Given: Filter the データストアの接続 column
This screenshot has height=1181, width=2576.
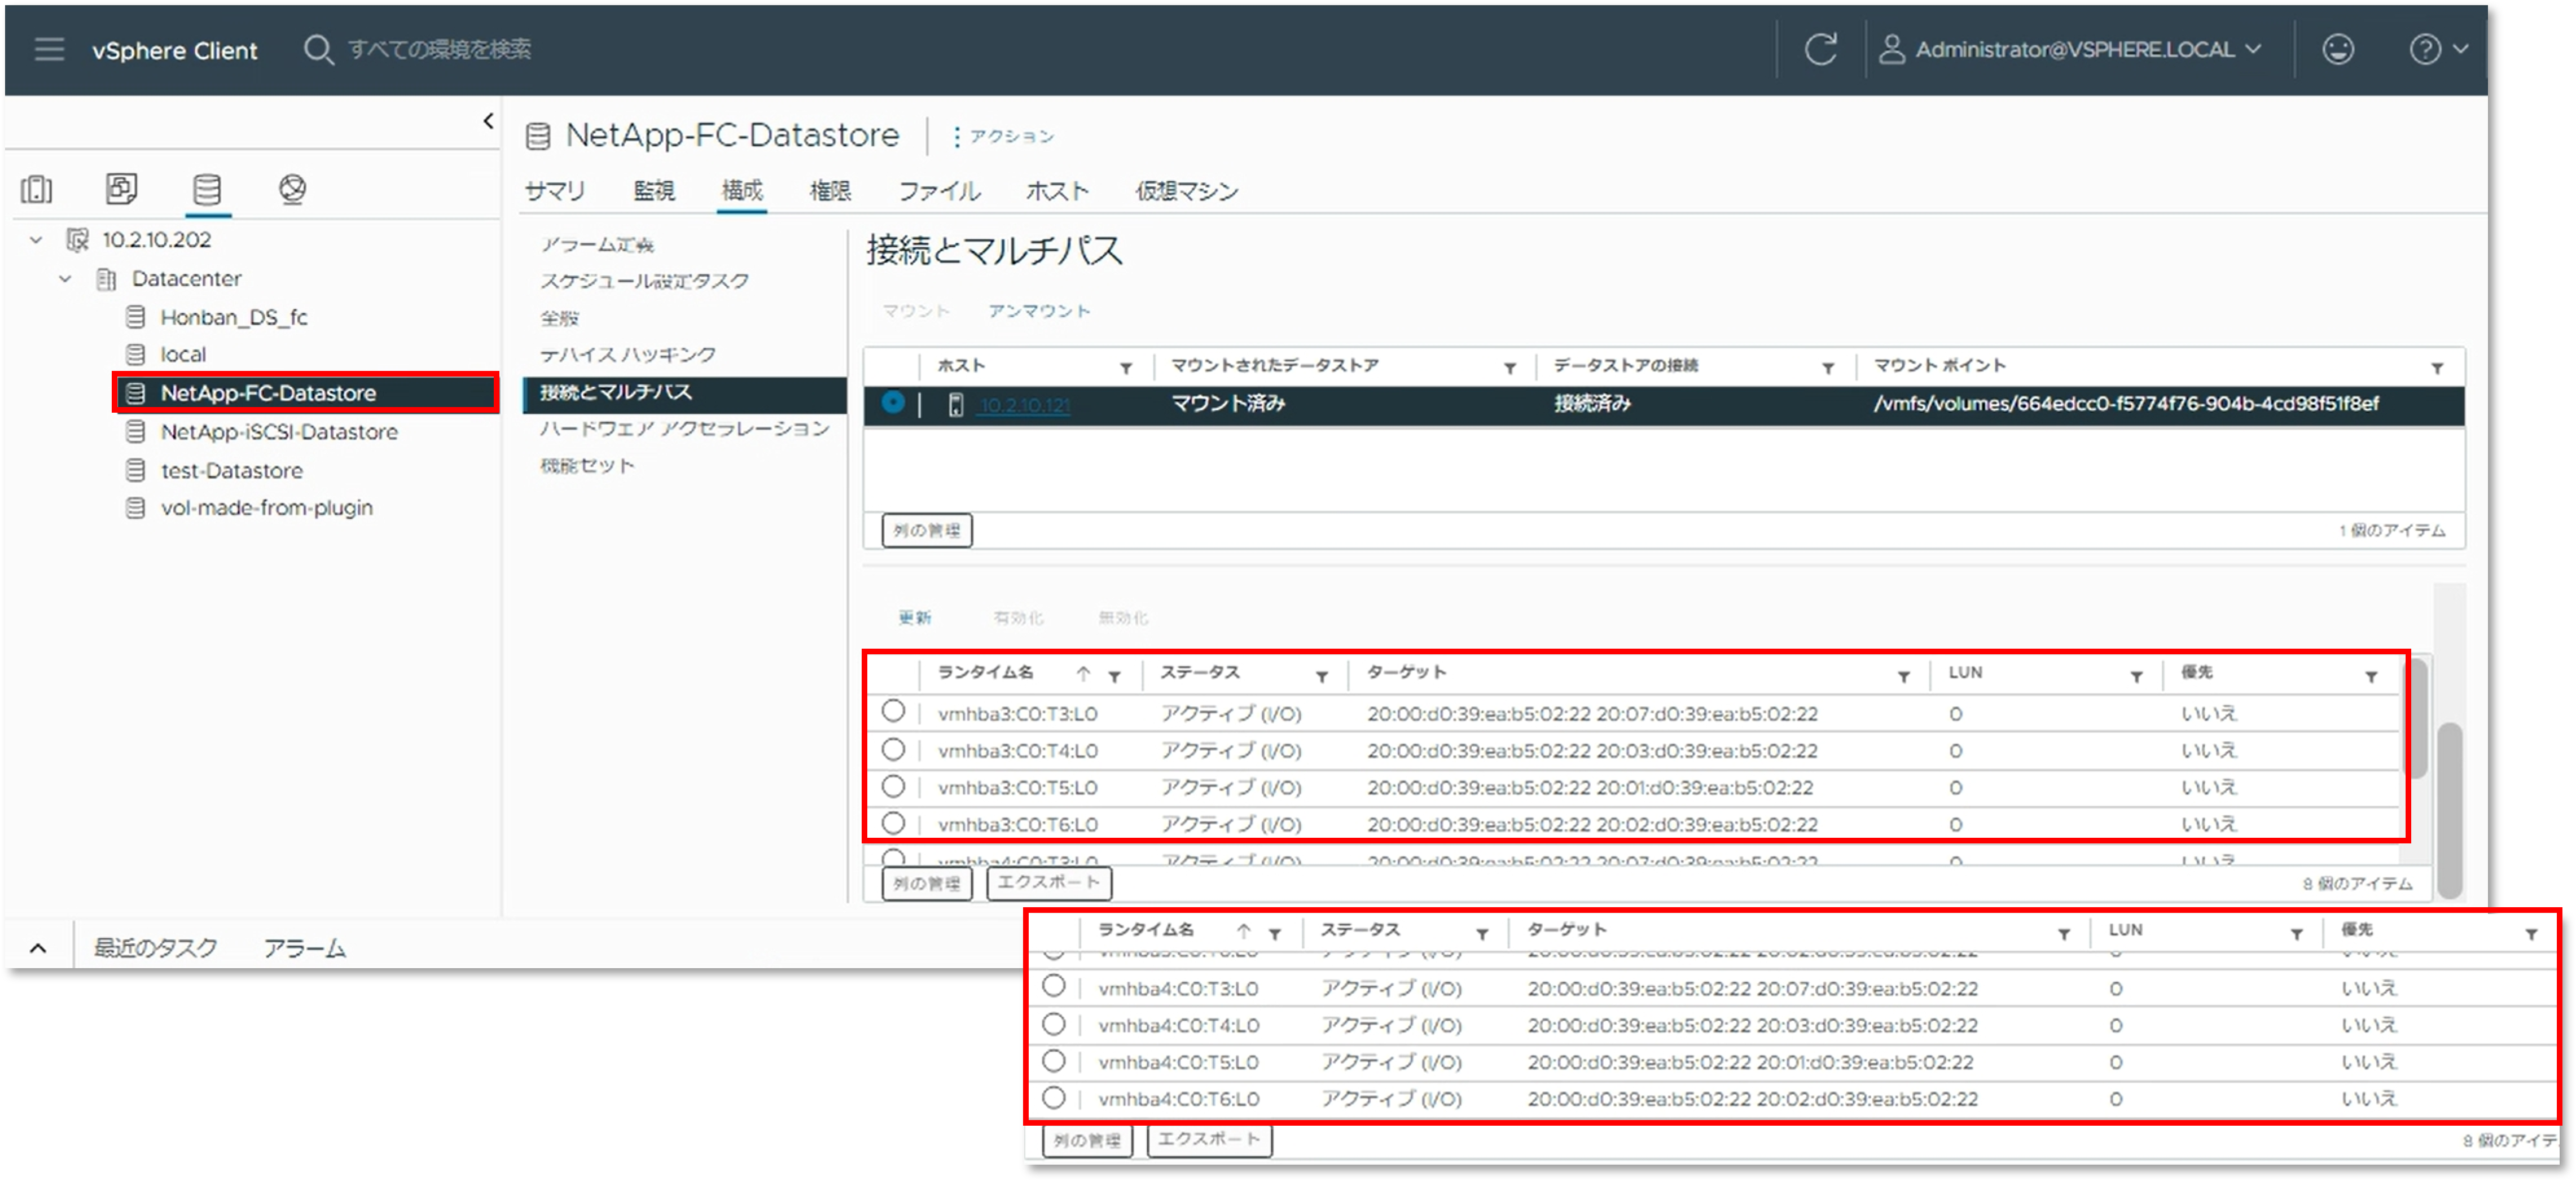Looking at the screenshot, I should point(1828,368).
